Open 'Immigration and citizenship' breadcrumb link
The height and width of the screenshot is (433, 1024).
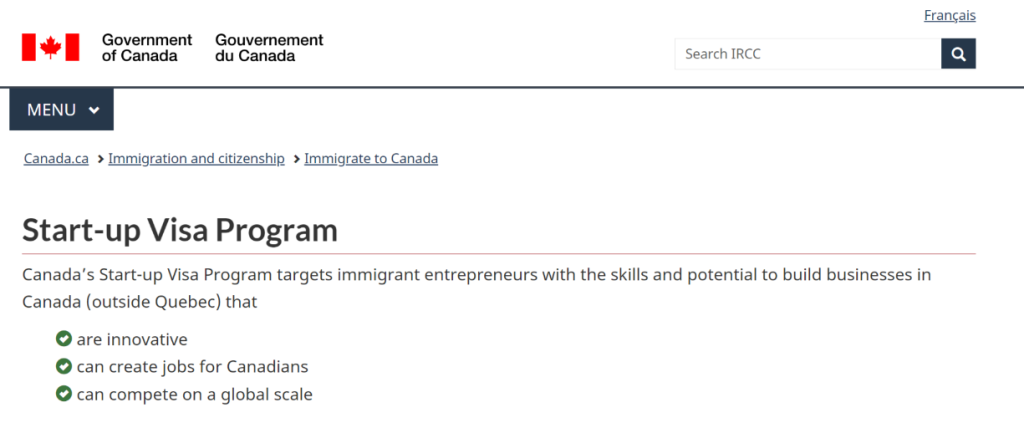197,159
